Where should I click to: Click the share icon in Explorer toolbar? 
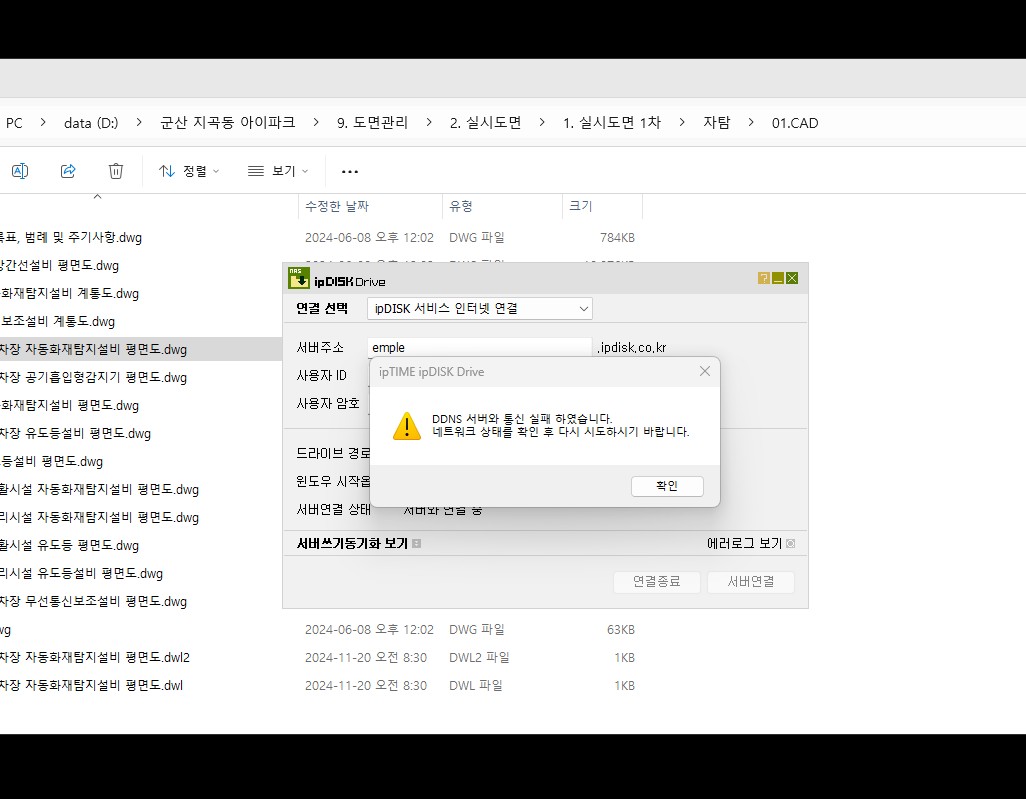68,171
